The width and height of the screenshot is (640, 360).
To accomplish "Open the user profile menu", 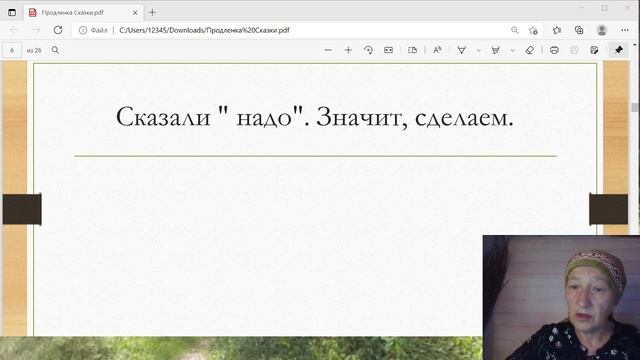I will pos(602,30).
